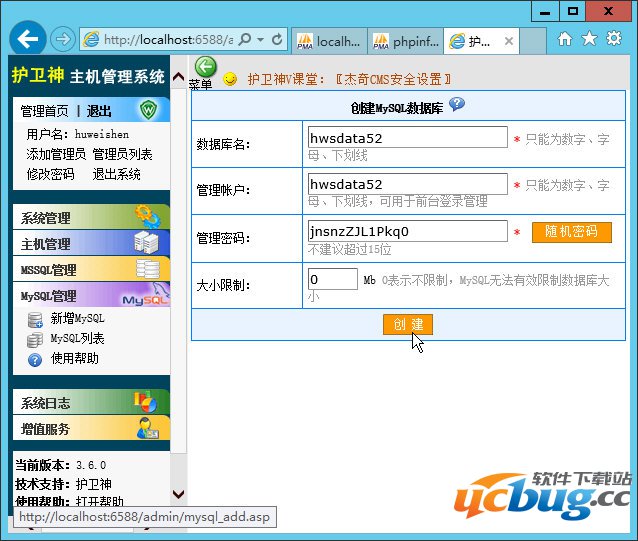Click the 管理密码 input field
This screenshot has width=638, height=541.
(x=408, y=231)
